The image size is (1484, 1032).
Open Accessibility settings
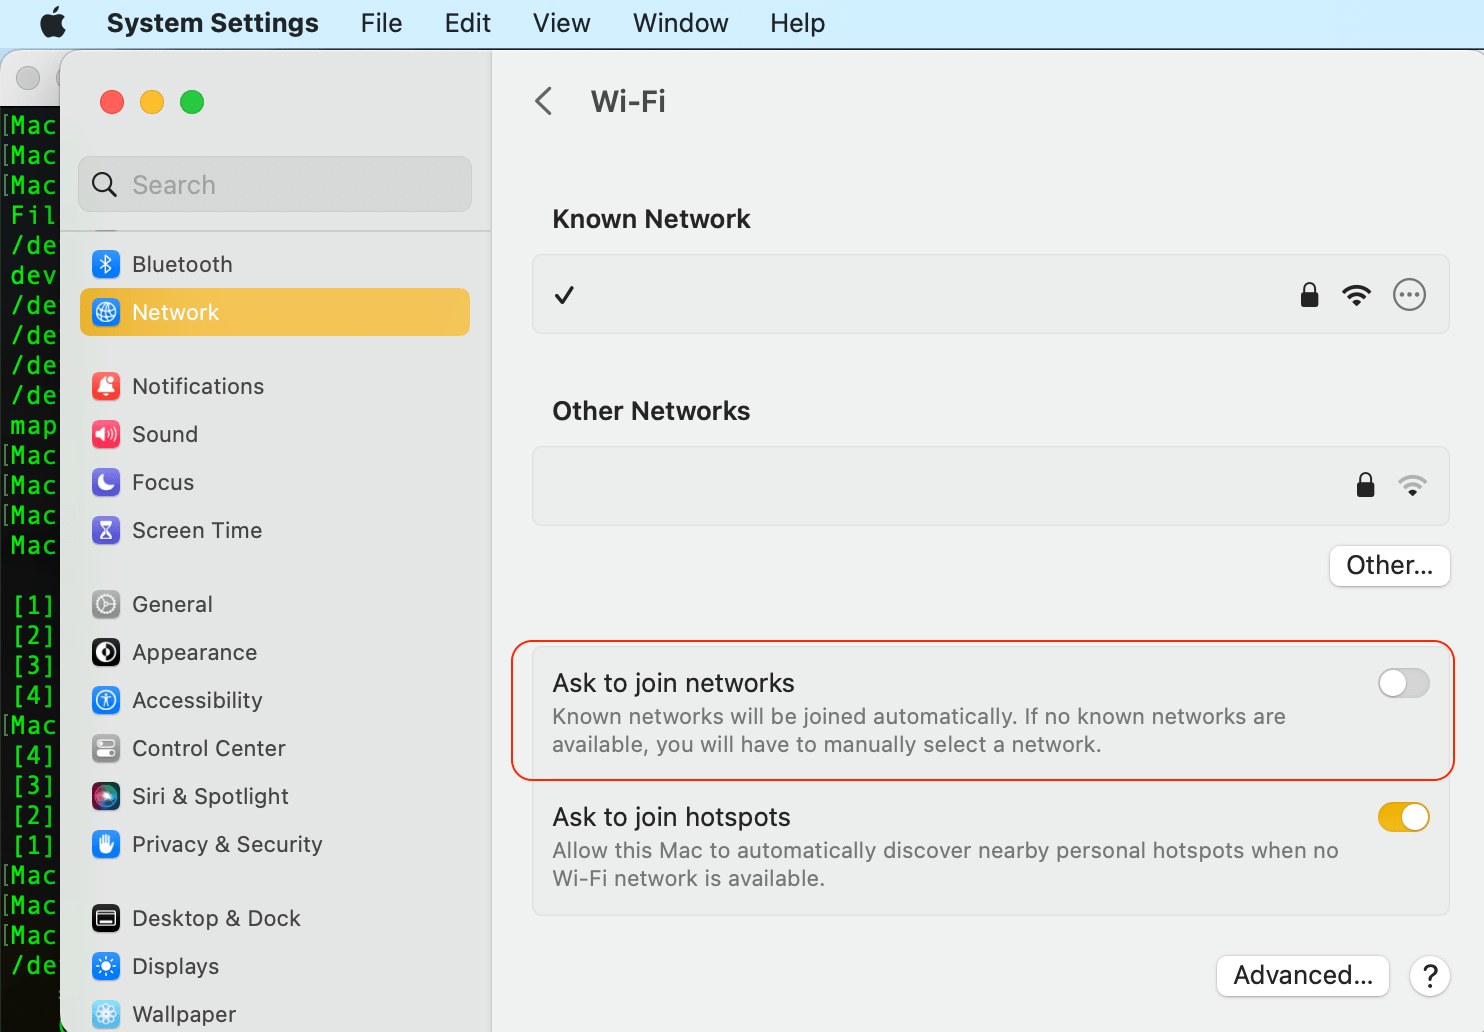pyautogui.click(x=197, y=700)
